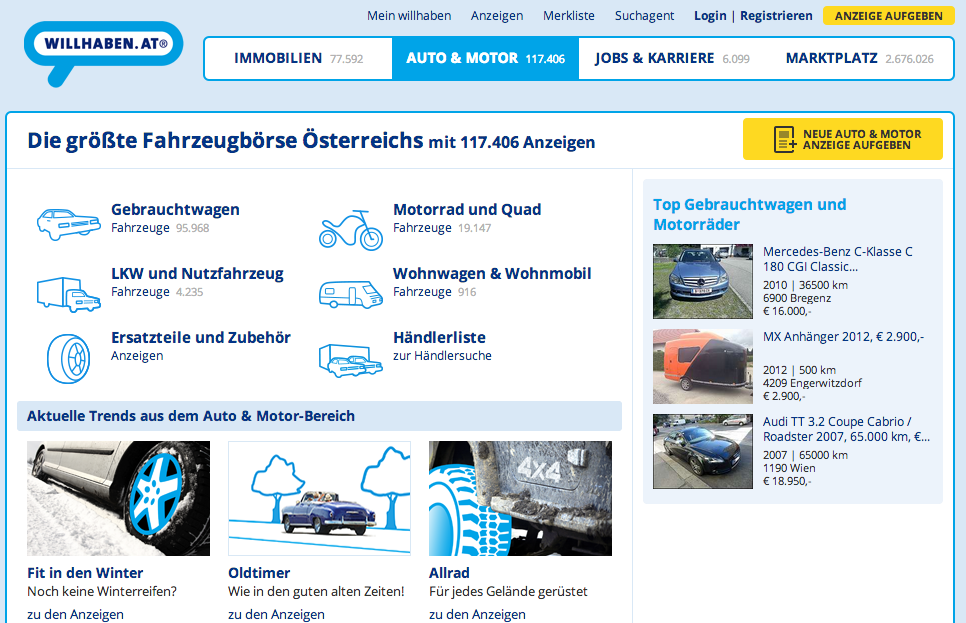This screenshot has height=623, width=966.
Task: Open the Gebrauchtwagen category link
Action: point(175,210)
